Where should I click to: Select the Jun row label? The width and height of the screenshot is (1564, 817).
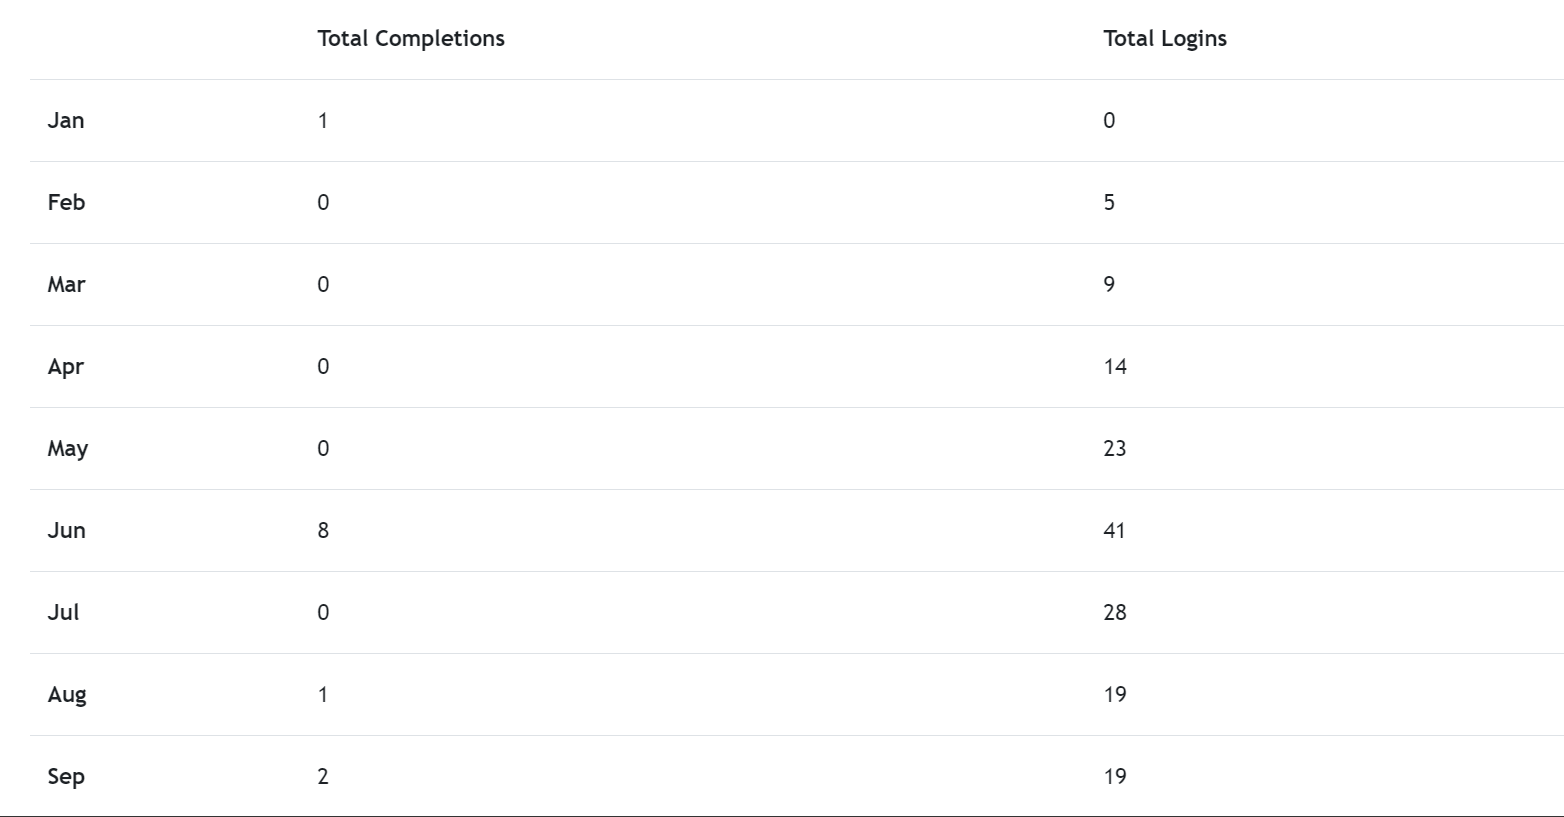(x=66, y=530)
